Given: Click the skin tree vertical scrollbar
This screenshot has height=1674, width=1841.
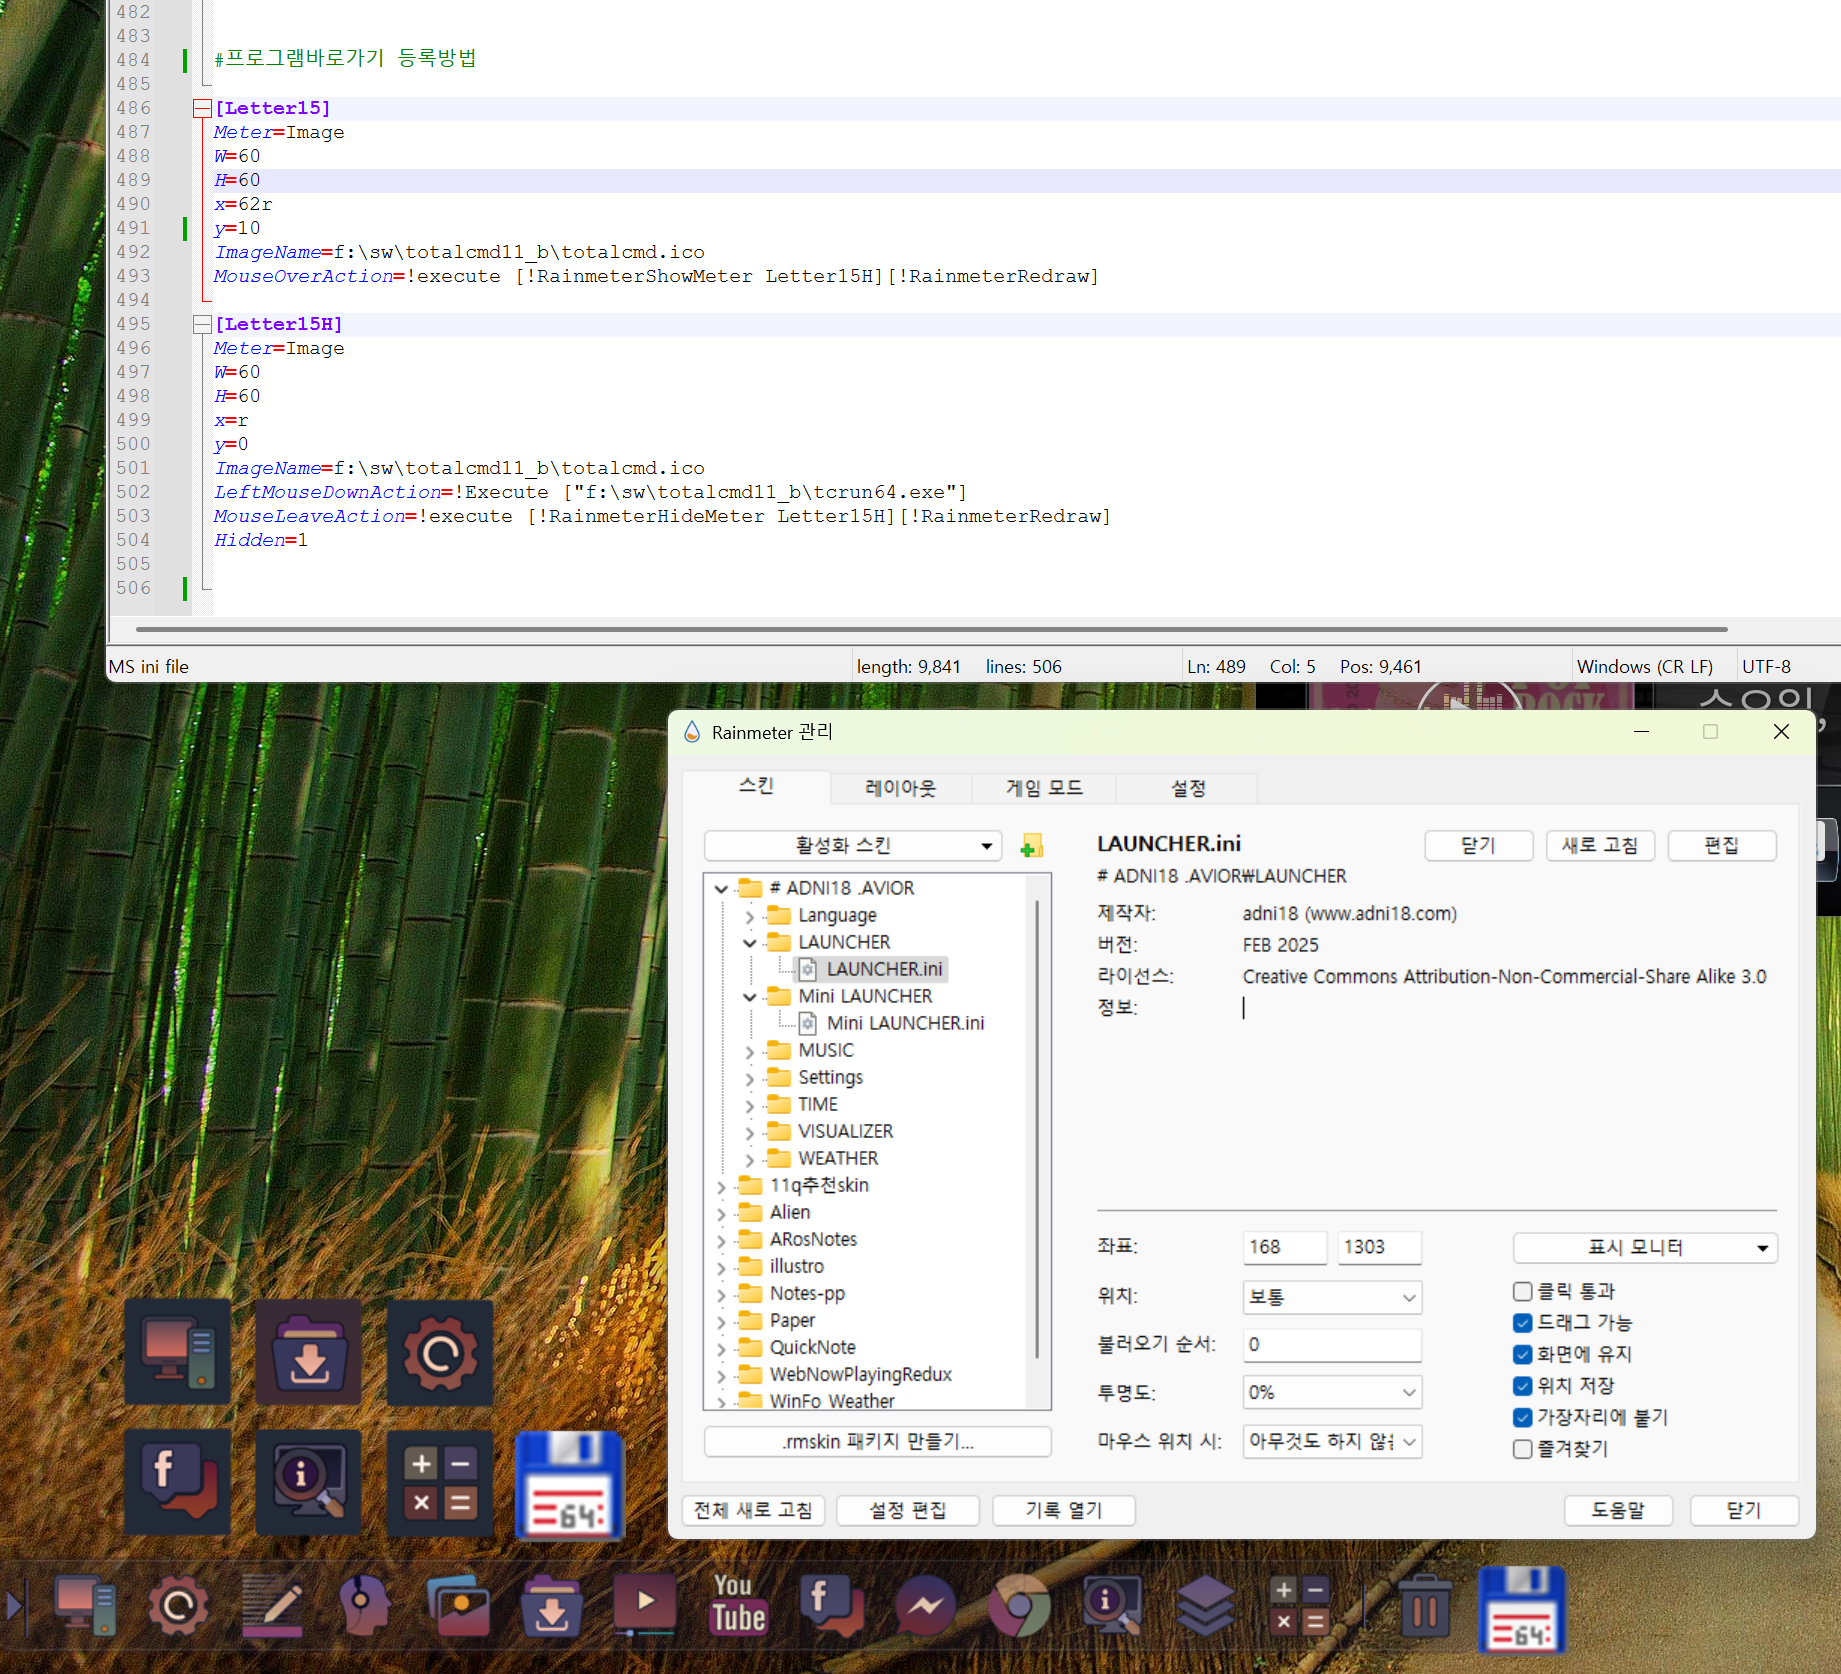Looking at the screenshot, I should pyautogui.click(x=1037, y=1130).
